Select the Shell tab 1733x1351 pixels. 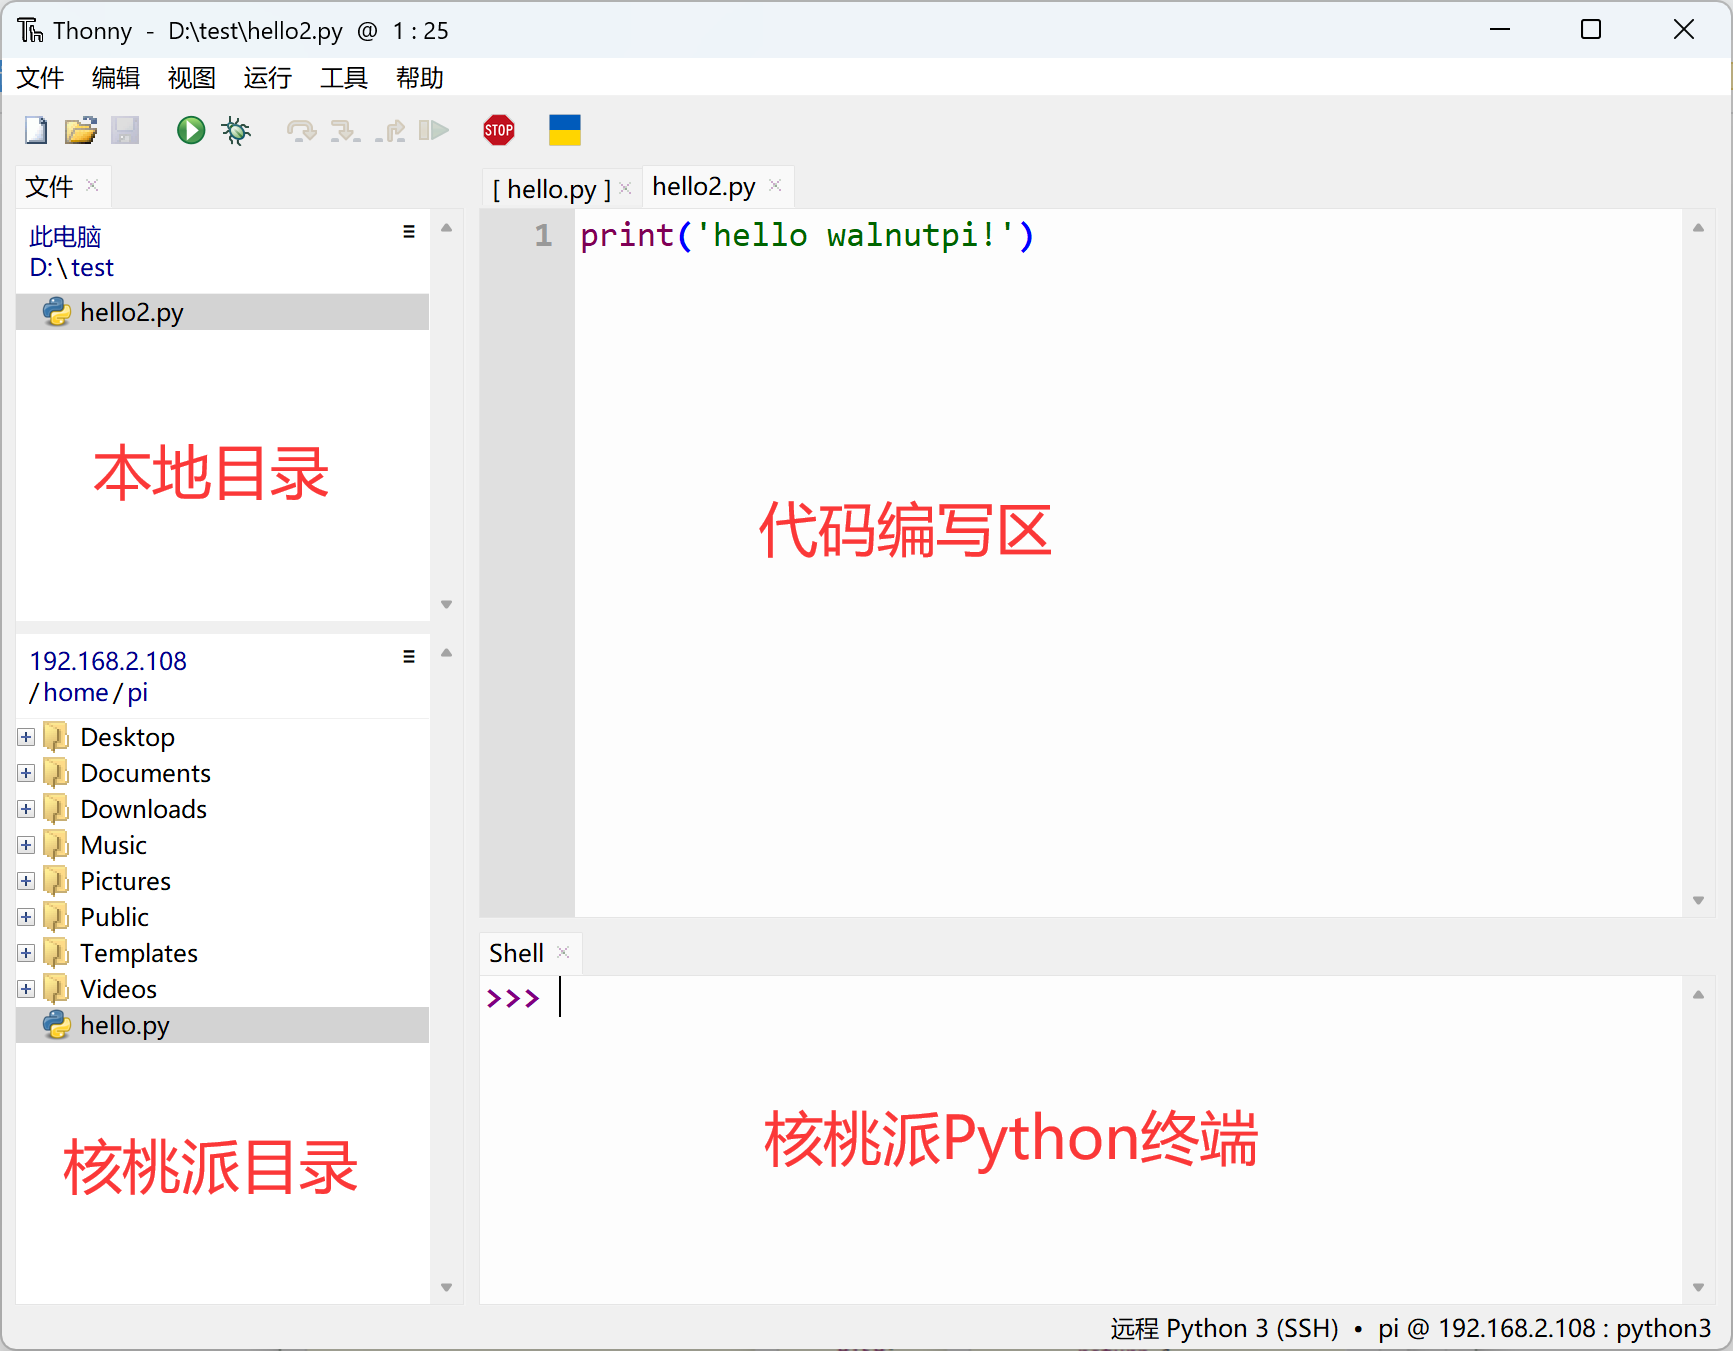[x=516, y=953]
